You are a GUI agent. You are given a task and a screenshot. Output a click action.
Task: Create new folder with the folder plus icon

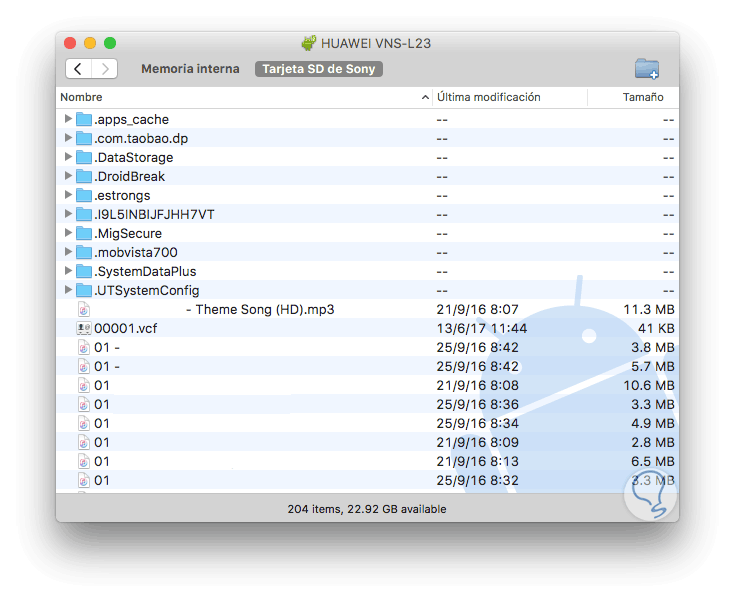[x=647, y=69]
